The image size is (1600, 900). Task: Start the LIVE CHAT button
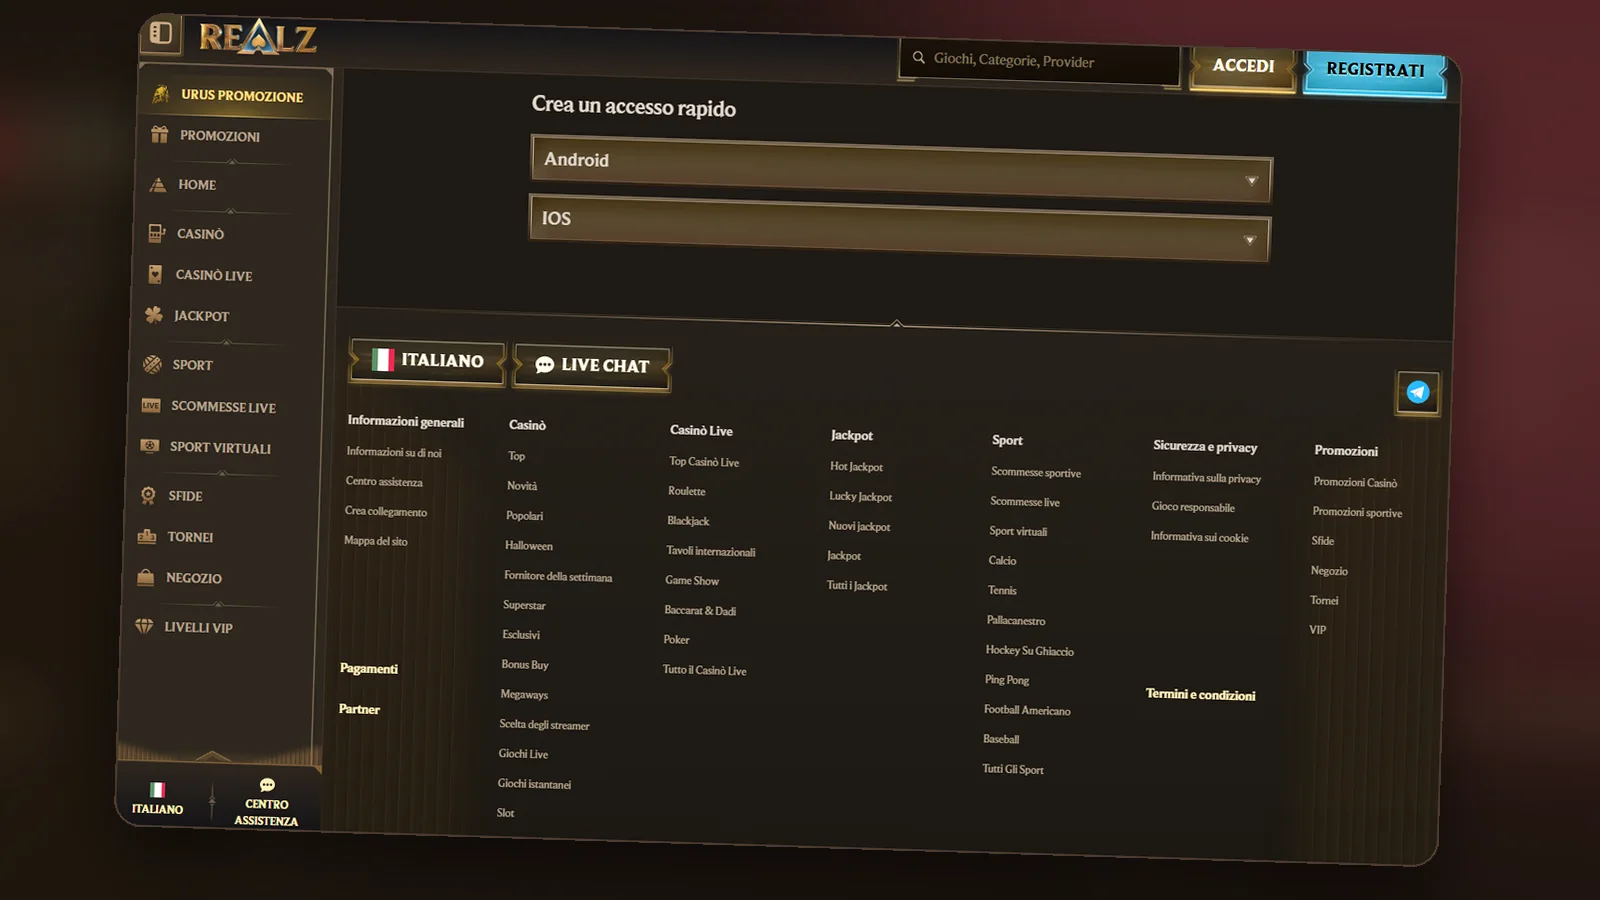pyautogui.click(x=592, y=366)
